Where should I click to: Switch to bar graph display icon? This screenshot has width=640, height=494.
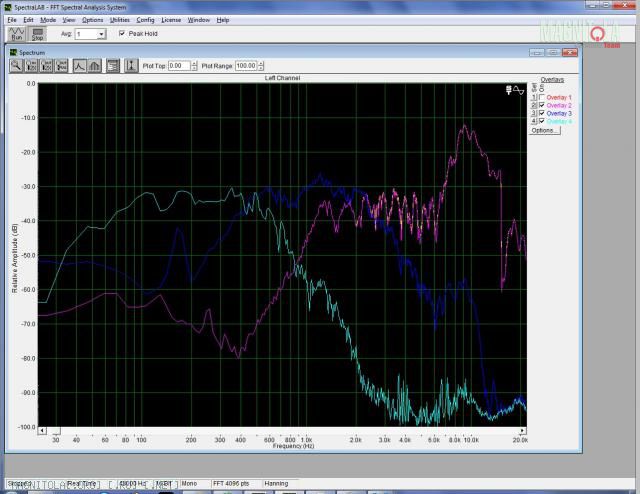[x=94, y=66]
